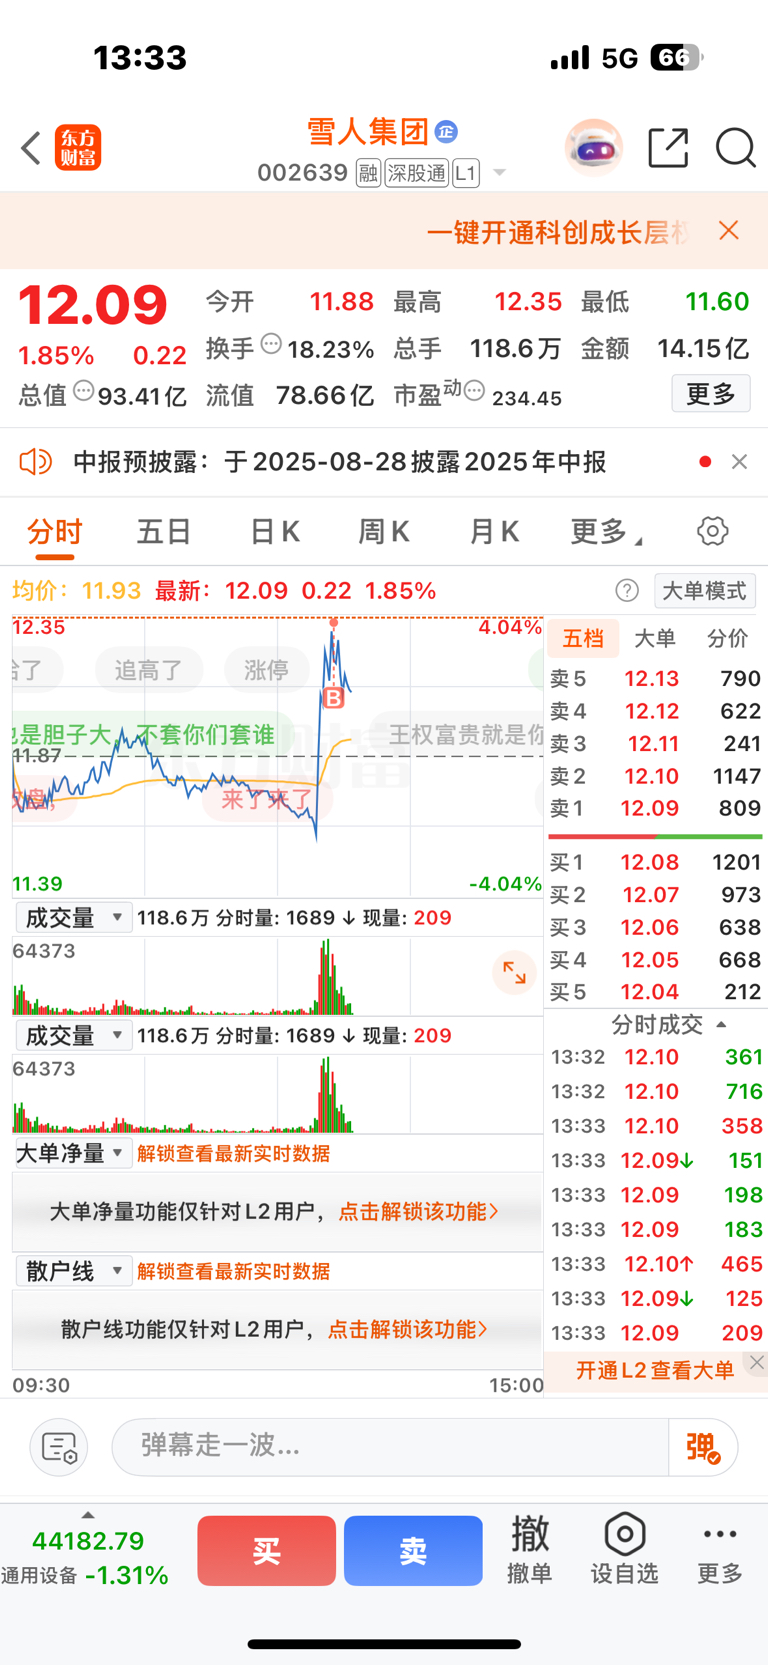Open the 更多 three-dots menu at bottom

[720, 1549]
